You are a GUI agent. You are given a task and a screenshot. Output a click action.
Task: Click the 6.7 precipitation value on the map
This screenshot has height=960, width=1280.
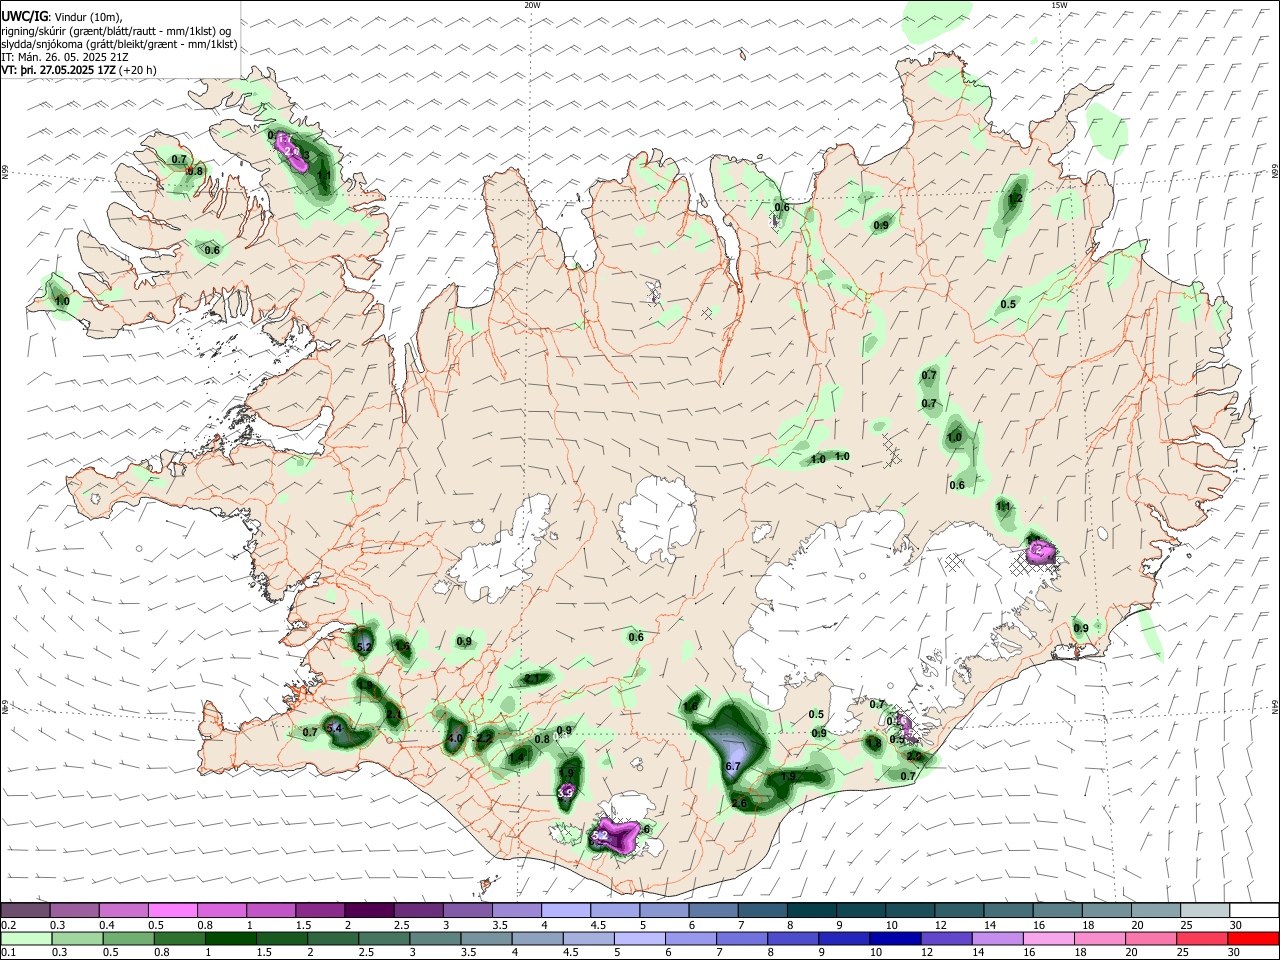(732, 767)
